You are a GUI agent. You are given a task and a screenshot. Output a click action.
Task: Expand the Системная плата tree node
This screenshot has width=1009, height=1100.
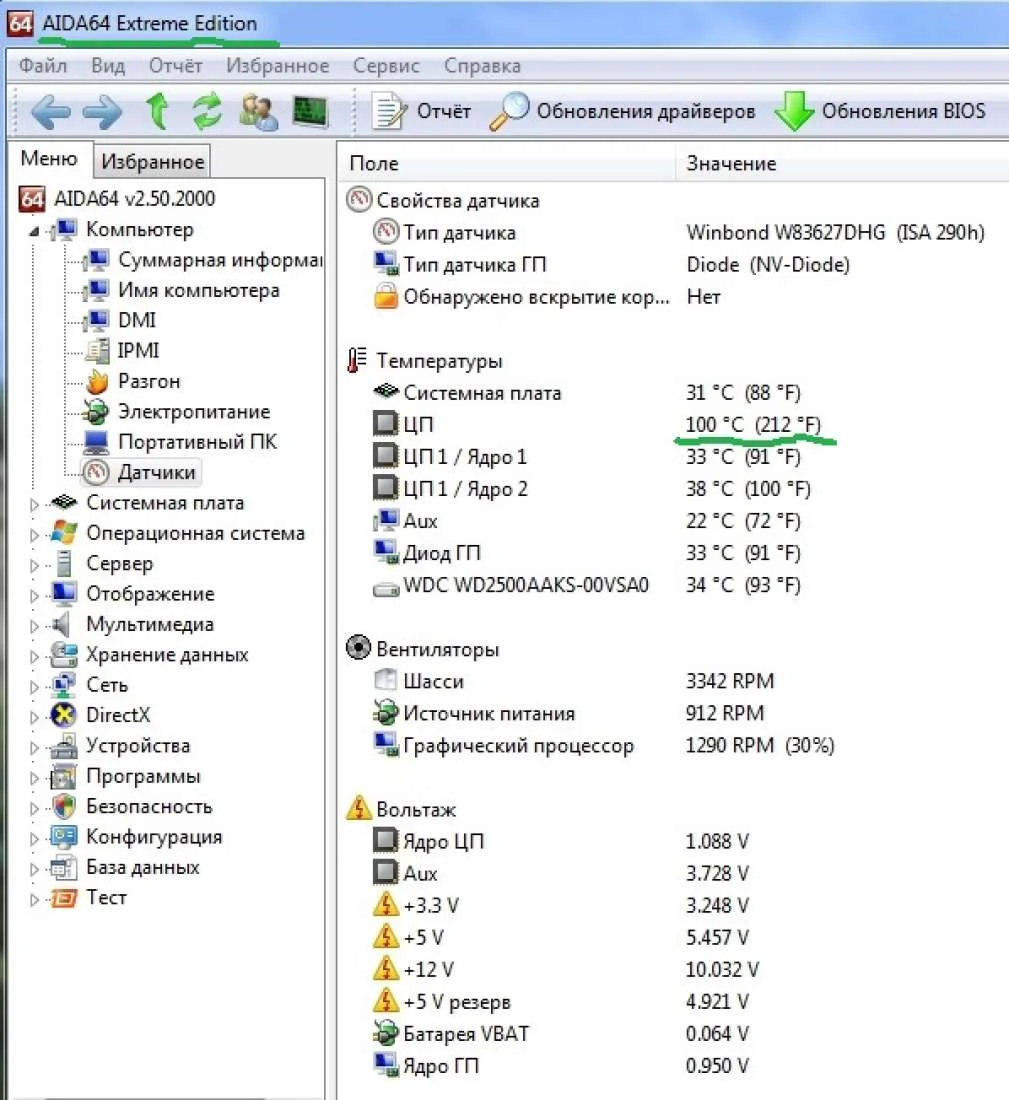click(34, 504)
